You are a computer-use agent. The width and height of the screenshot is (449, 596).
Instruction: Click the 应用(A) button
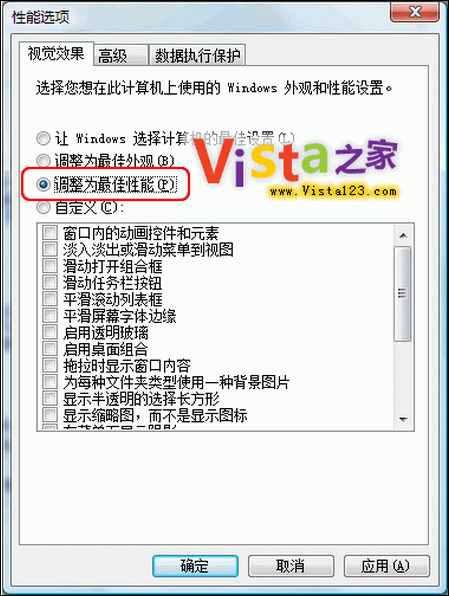click(x=387, y=566)
